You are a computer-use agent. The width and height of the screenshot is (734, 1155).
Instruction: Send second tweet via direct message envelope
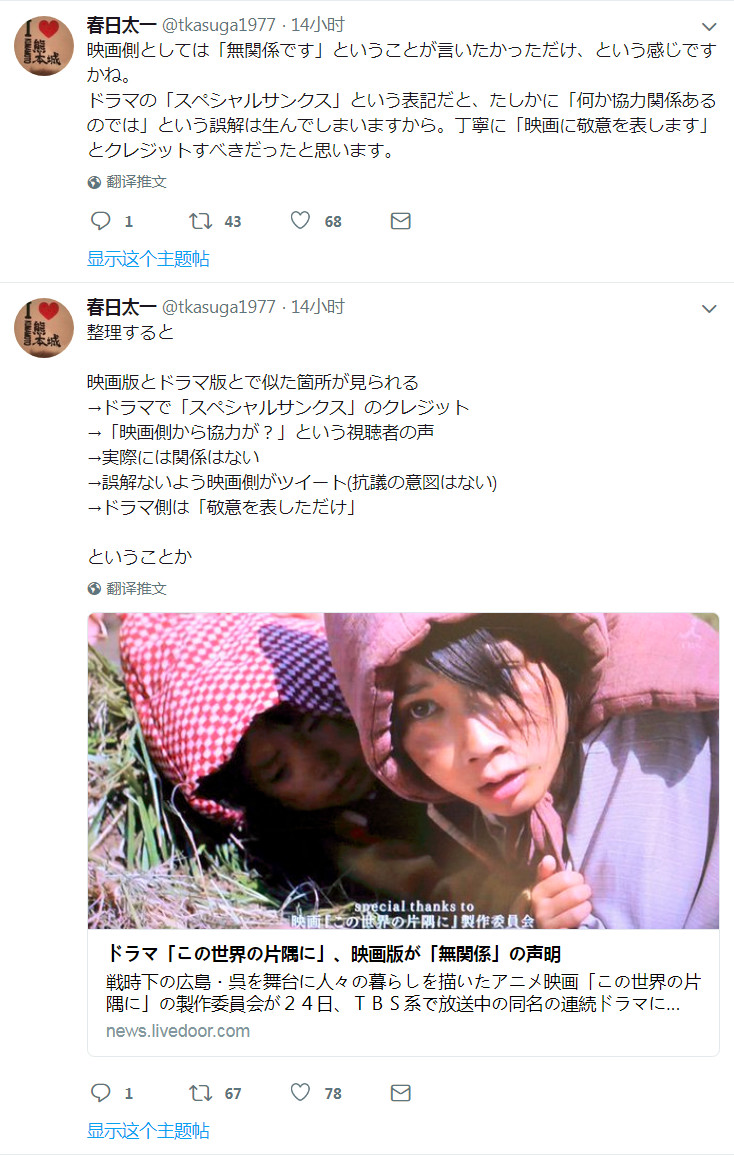click(x=400, y=1093)
